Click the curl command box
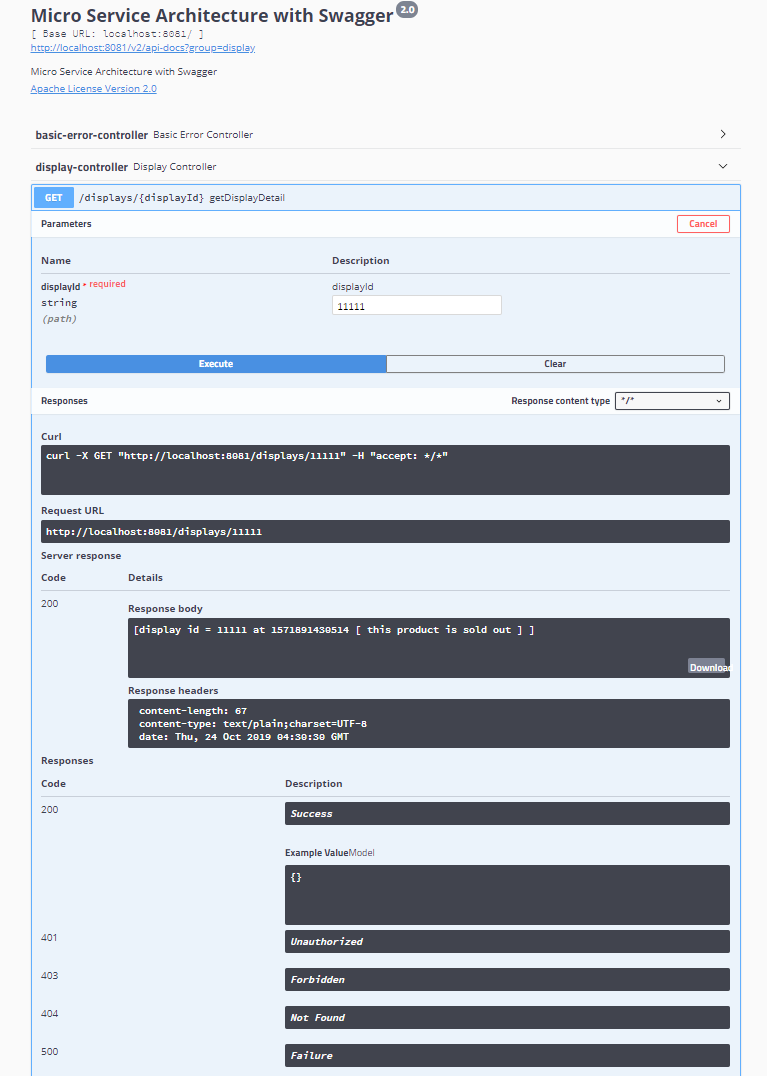Image resolution: width=769 pixels, height=1076 pixels. pos(385,470)
